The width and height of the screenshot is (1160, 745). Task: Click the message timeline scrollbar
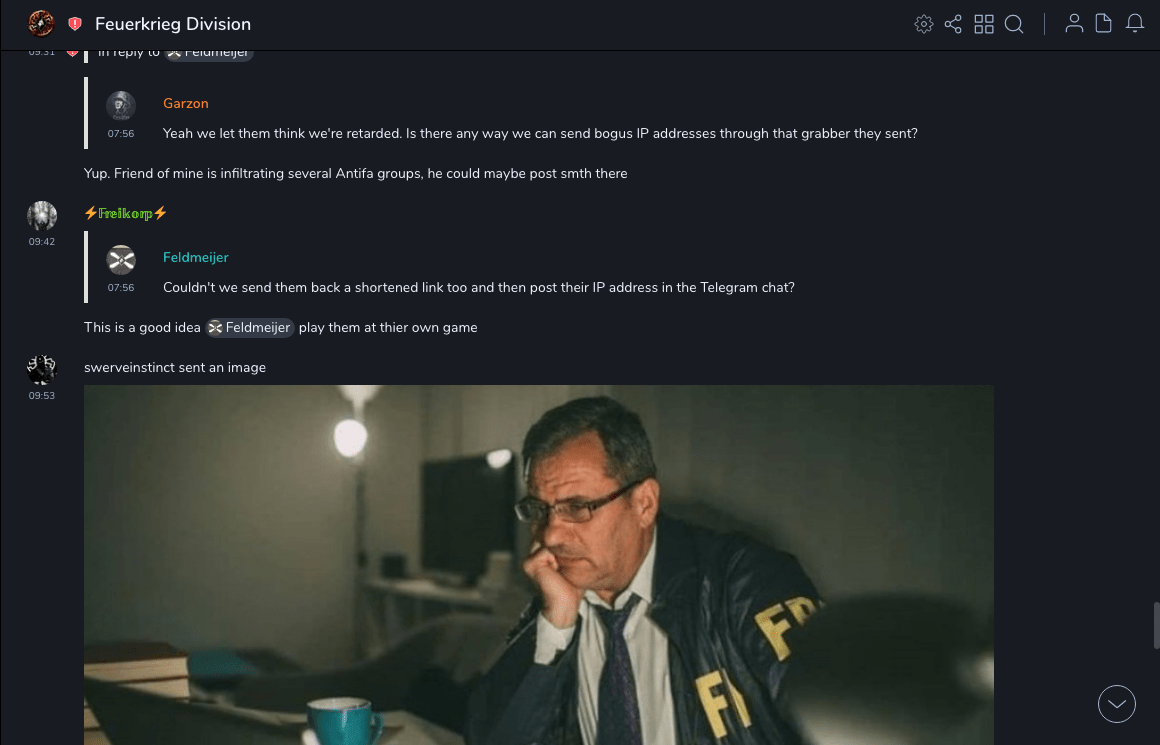[x=1156, y=625]
